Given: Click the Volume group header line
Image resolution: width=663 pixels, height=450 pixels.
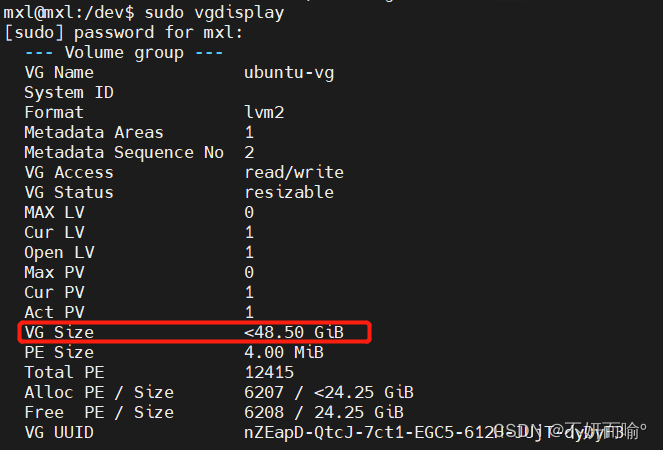Looking at the screenshot, I should [x=124, y=53].
